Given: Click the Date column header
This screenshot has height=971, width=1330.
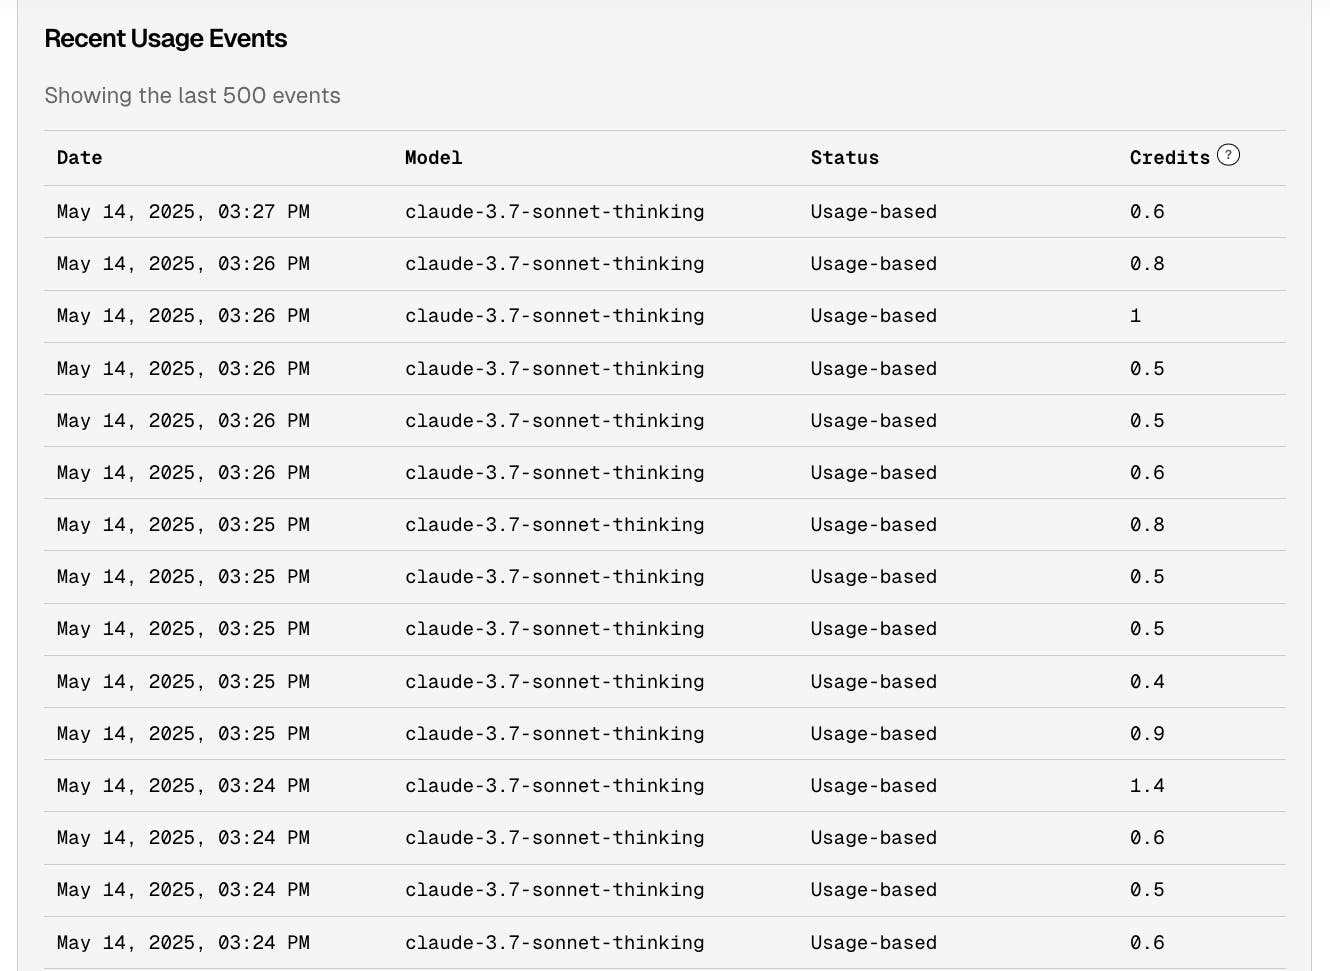Looking at the screenshot, I should point(79,158).
